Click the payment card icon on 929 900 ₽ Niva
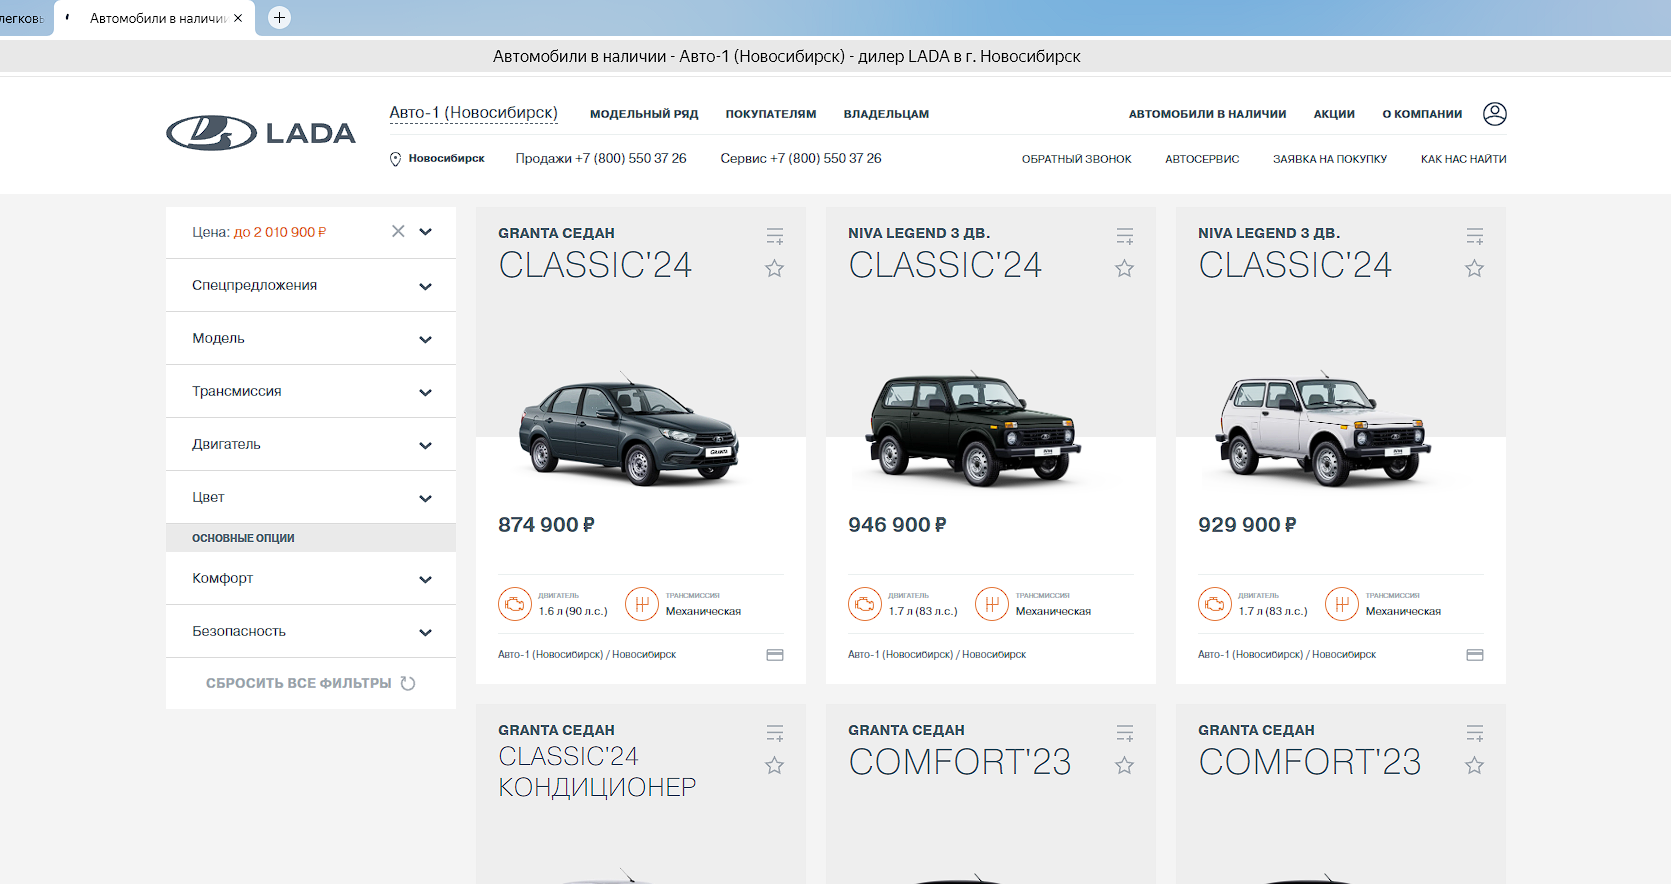The width and height of the screenshot is (1671, 884). coord(1475,655)
